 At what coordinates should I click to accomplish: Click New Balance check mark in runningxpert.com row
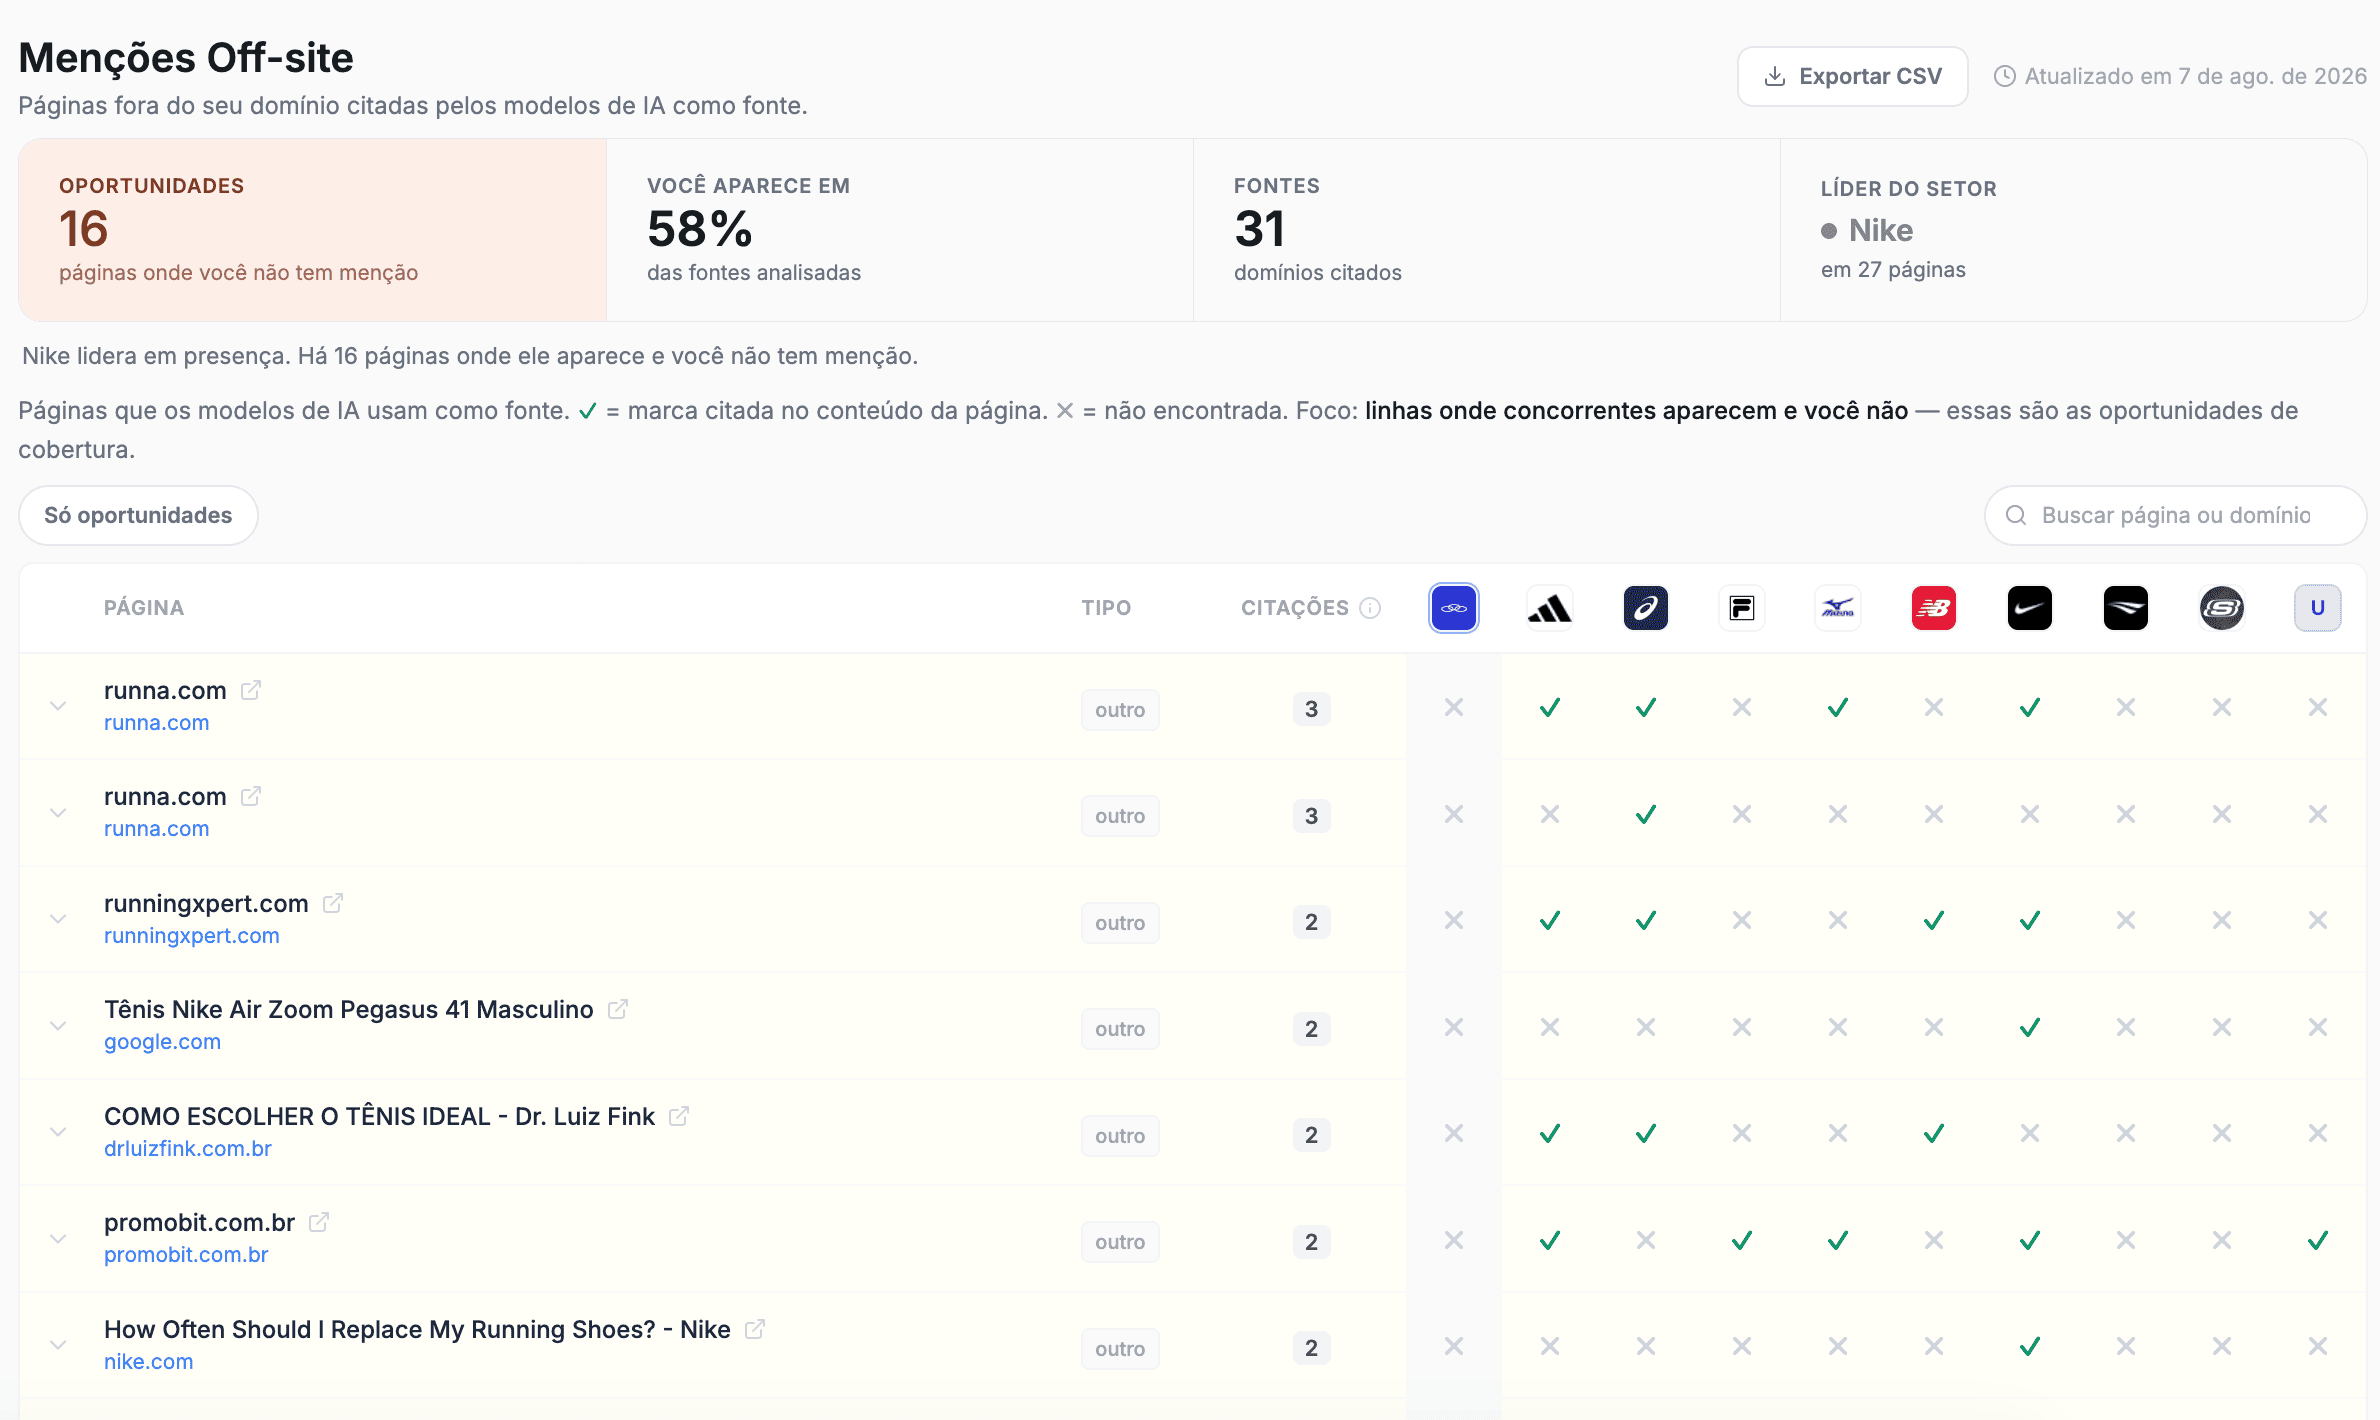click(x=1934, y=921)
